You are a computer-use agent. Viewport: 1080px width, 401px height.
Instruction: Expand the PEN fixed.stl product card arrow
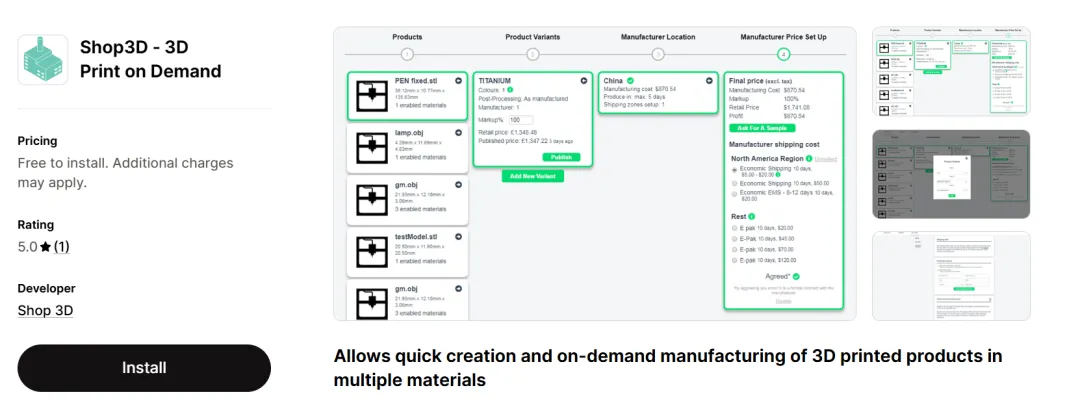[x=459, y=80]
